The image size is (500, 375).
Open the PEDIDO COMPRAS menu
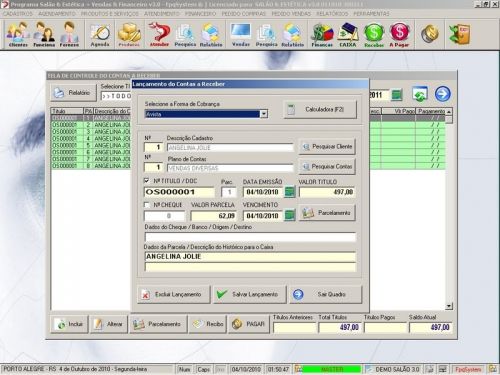tap(244, 14)
